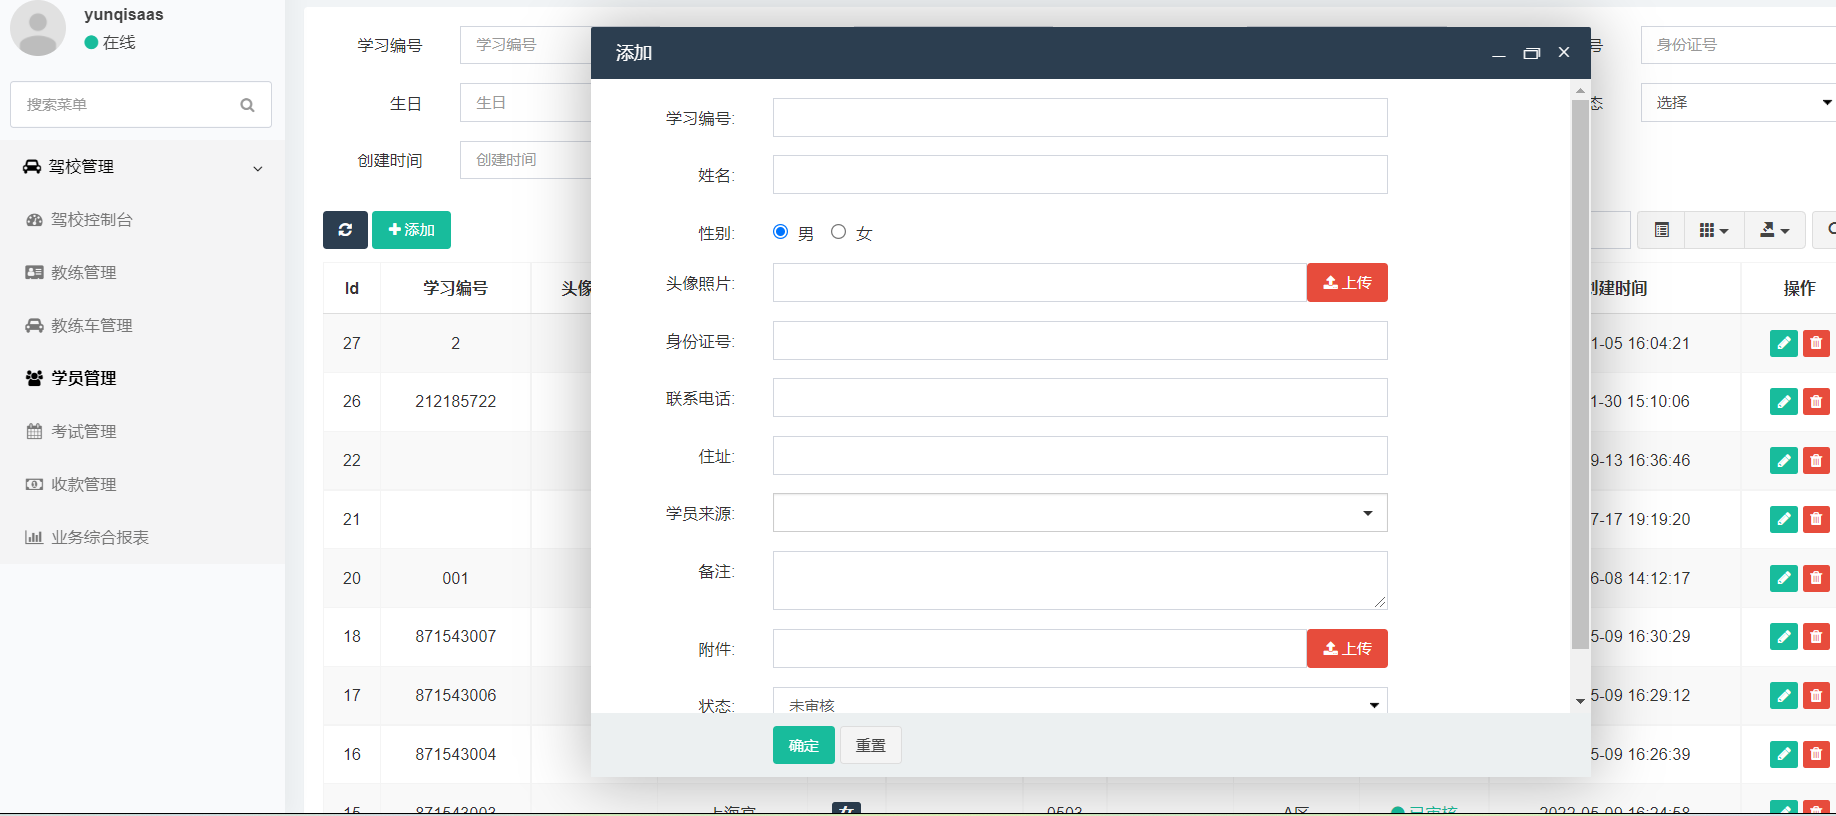Click the edit pencil icon for row 27
This screenshot has width=1836, height=816.
tap(1783, 343)
